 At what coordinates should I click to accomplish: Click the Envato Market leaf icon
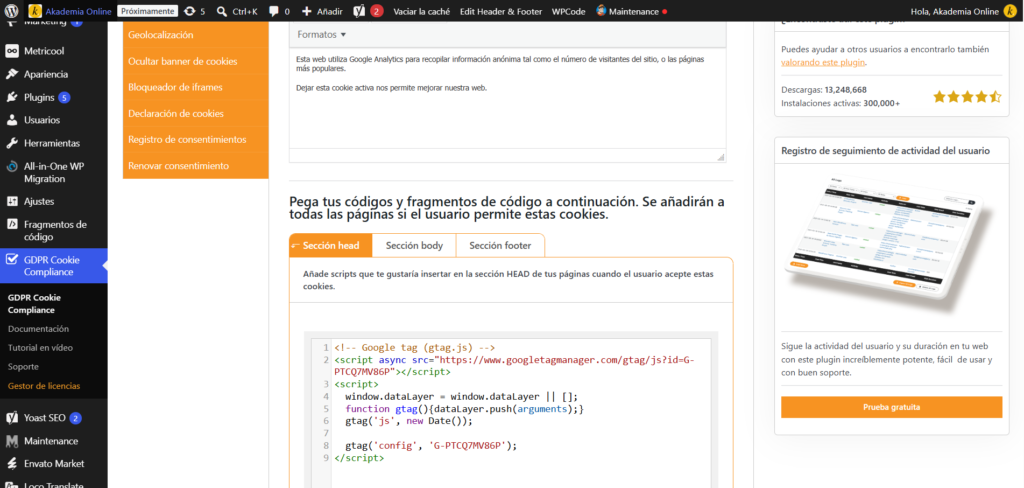(12, 464)
